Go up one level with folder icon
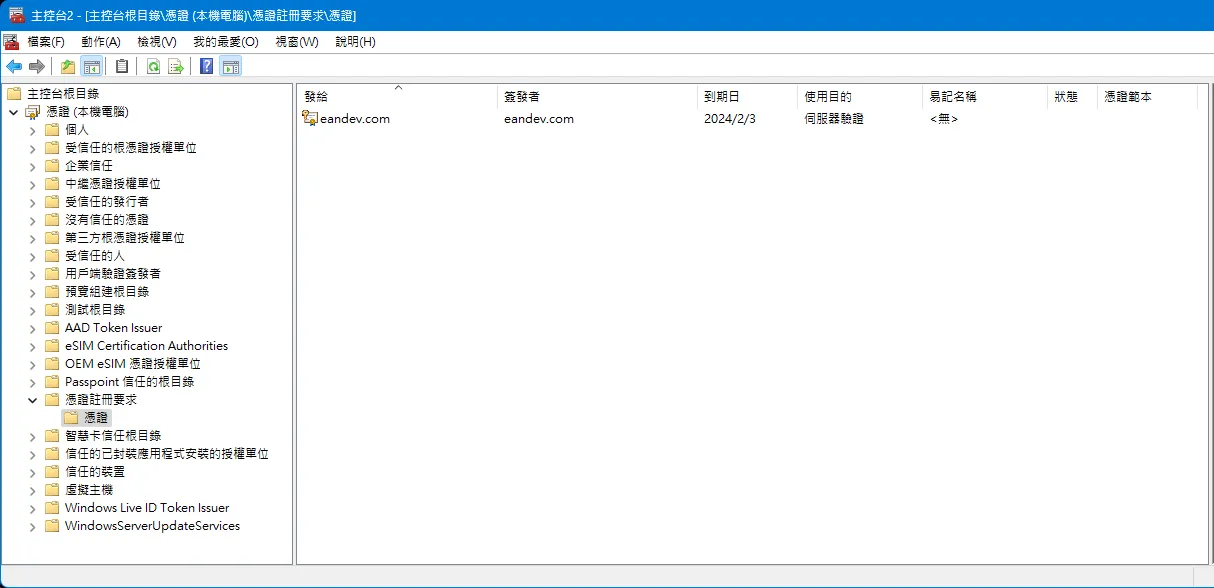Screen dimensions: 1214x588 pos(68,67)
